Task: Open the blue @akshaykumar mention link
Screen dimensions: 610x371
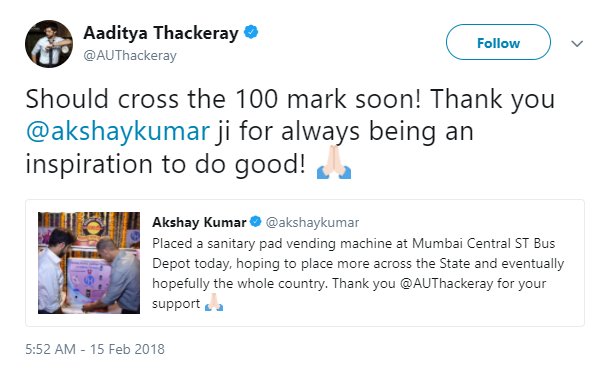Action: (x=118, y=131)
